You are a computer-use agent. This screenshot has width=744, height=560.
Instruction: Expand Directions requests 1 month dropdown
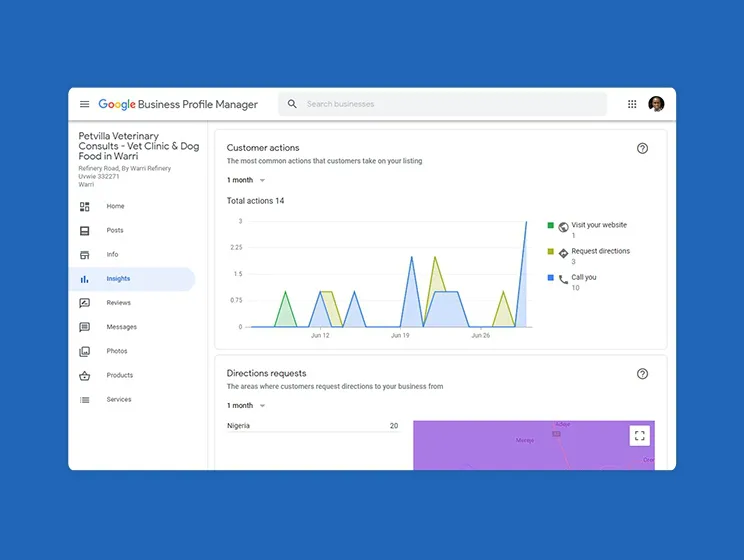[246, 406]
